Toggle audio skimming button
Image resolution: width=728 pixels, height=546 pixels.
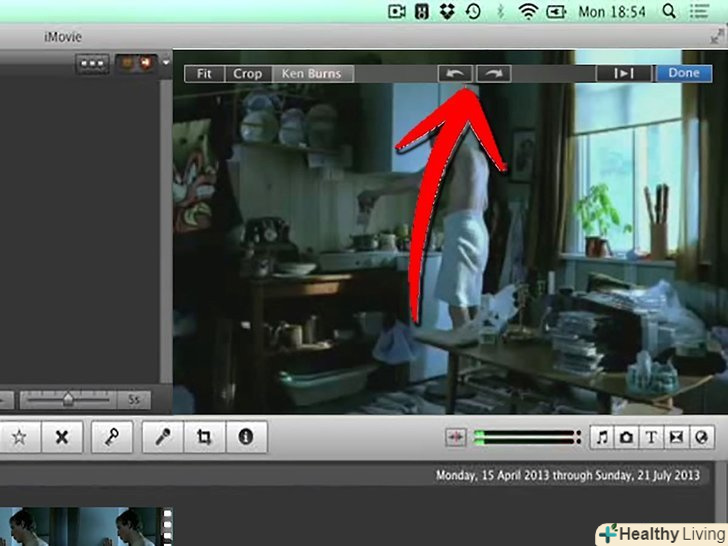pos(455,437)
